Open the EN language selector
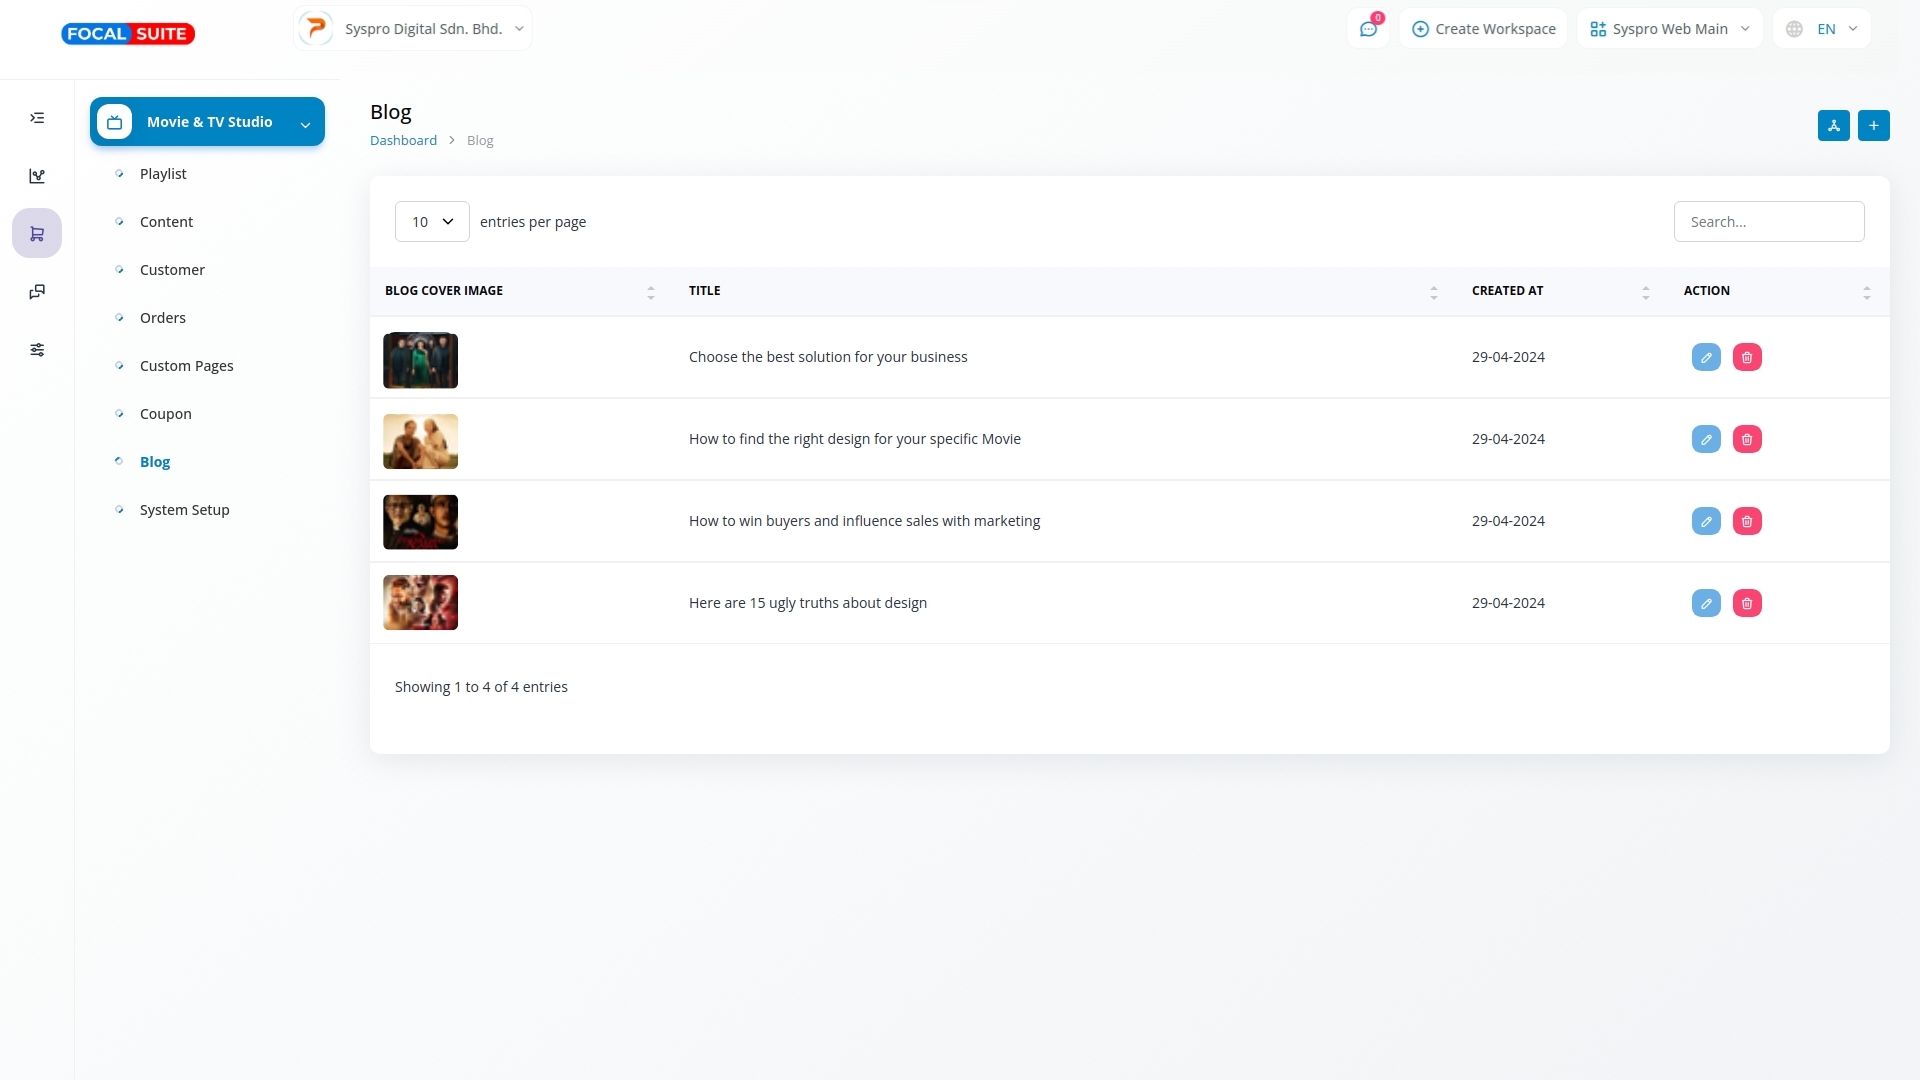 point(1822,29)
